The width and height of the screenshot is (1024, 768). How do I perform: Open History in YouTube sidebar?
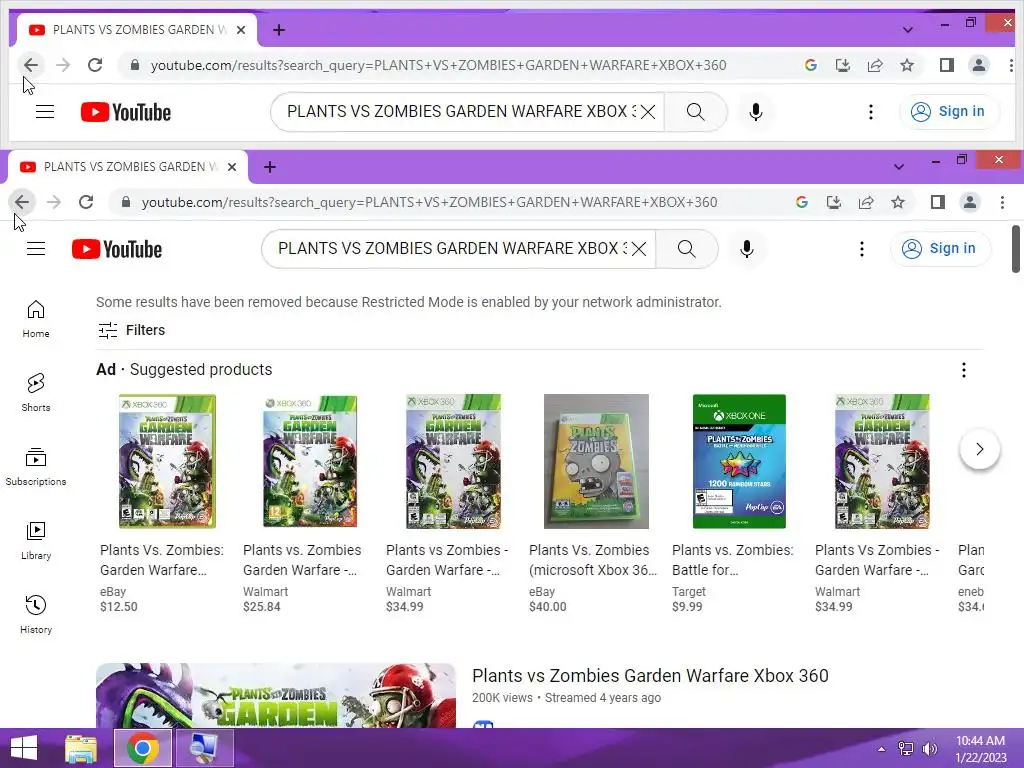coord(36,615)
